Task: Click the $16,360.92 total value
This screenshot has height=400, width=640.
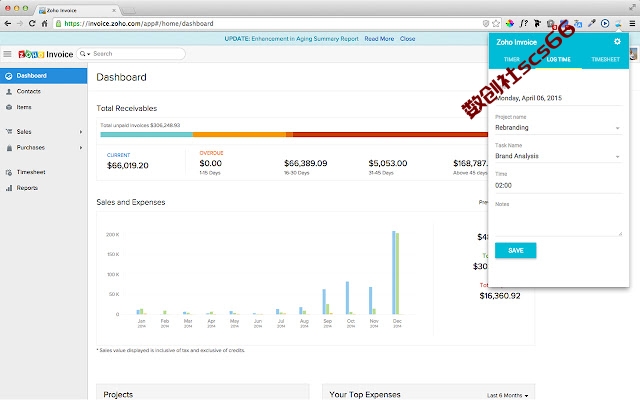Action: 500,296
